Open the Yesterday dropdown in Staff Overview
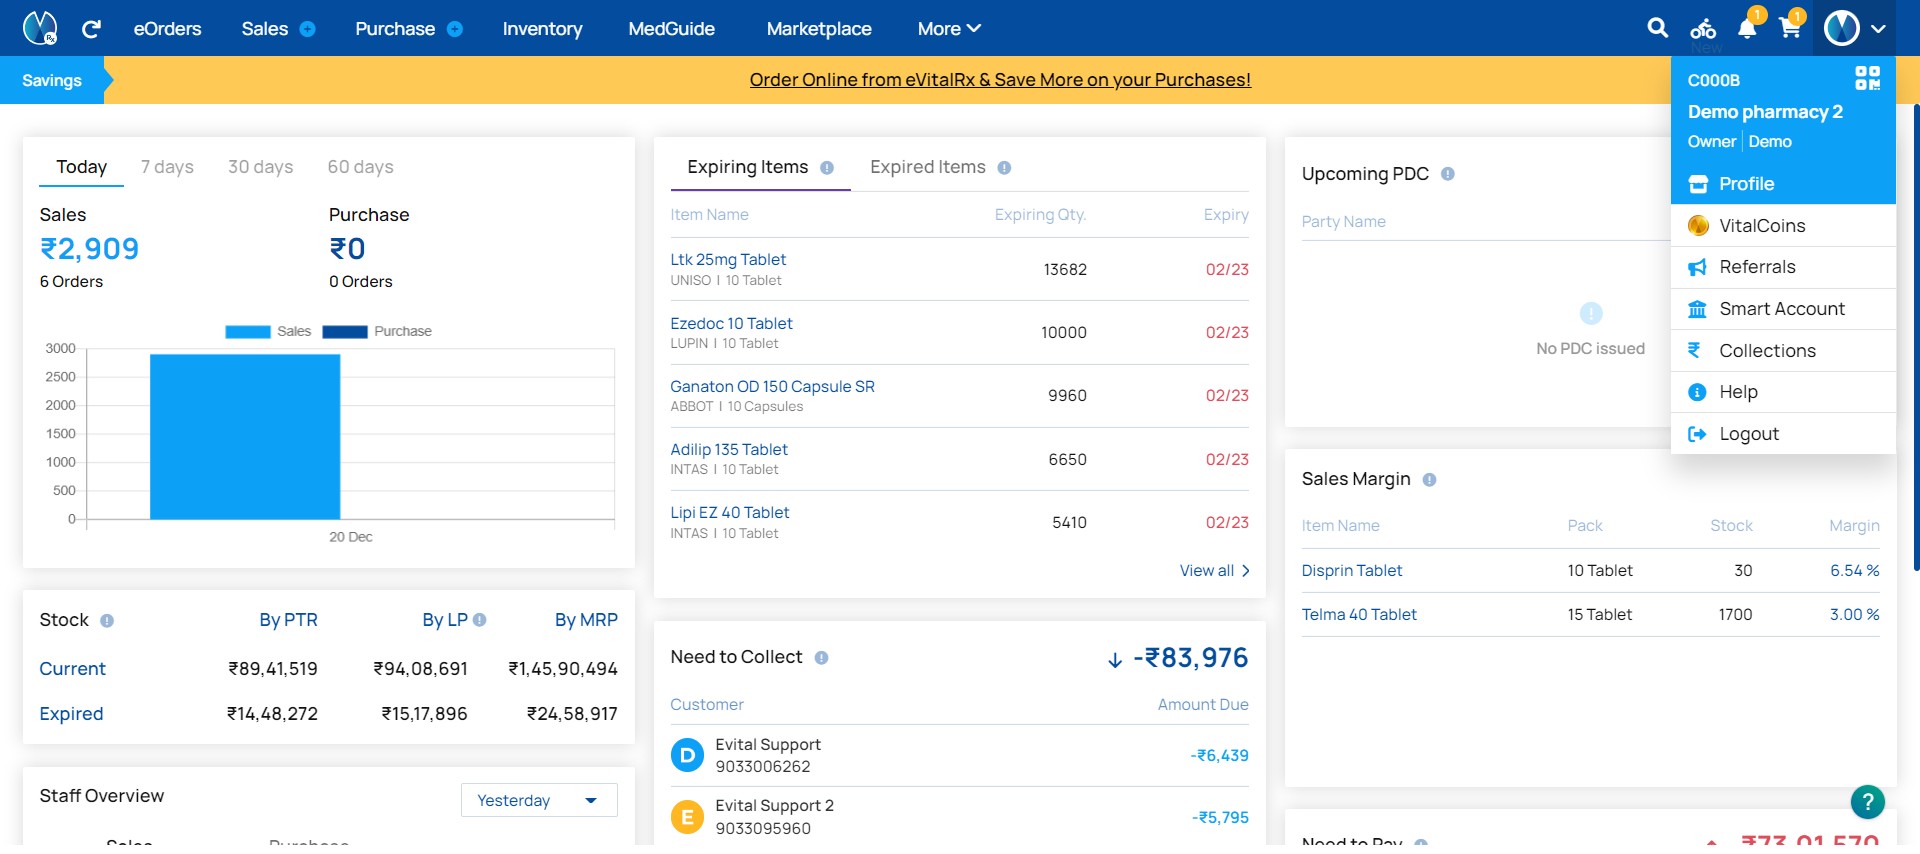The width and height of the screenshot is (1920, 854). 539,800
